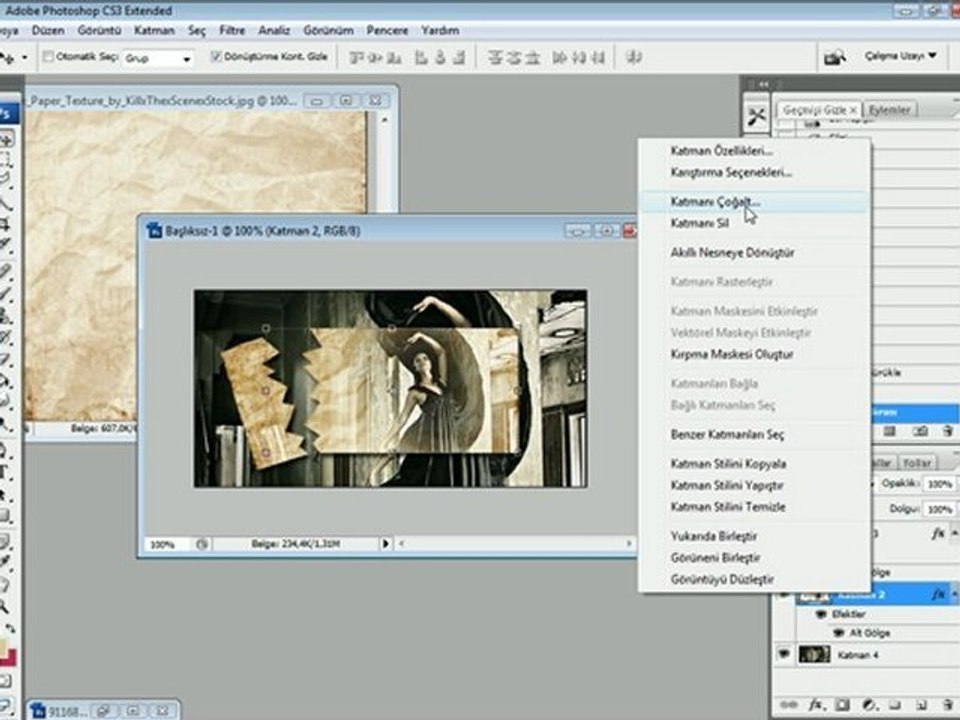Toggle visibility of Efektler

(822, 614)
